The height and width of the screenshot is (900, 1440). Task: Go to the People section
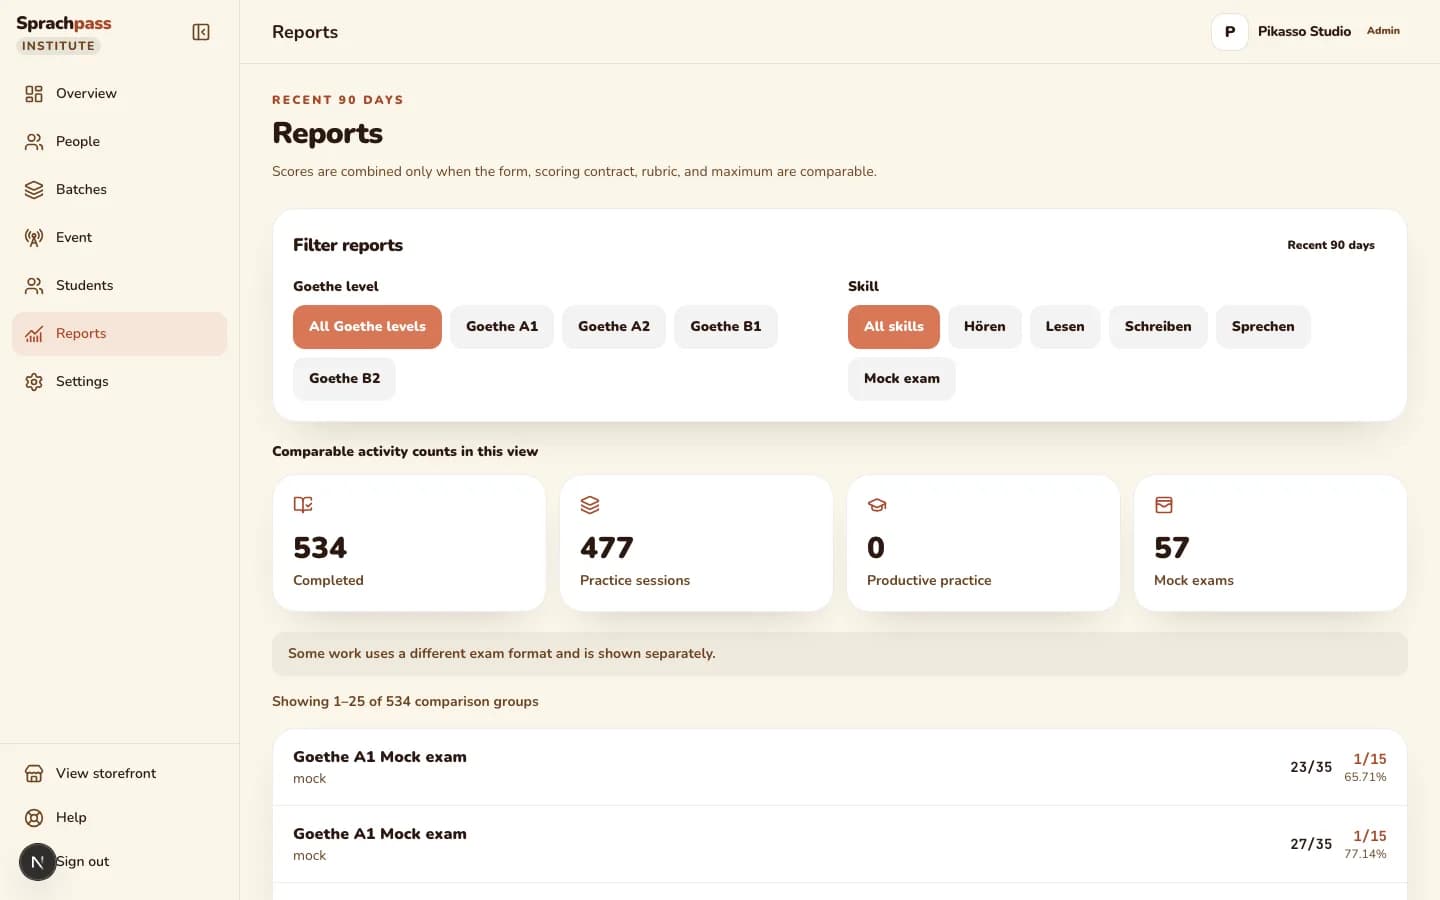(120, 142)
